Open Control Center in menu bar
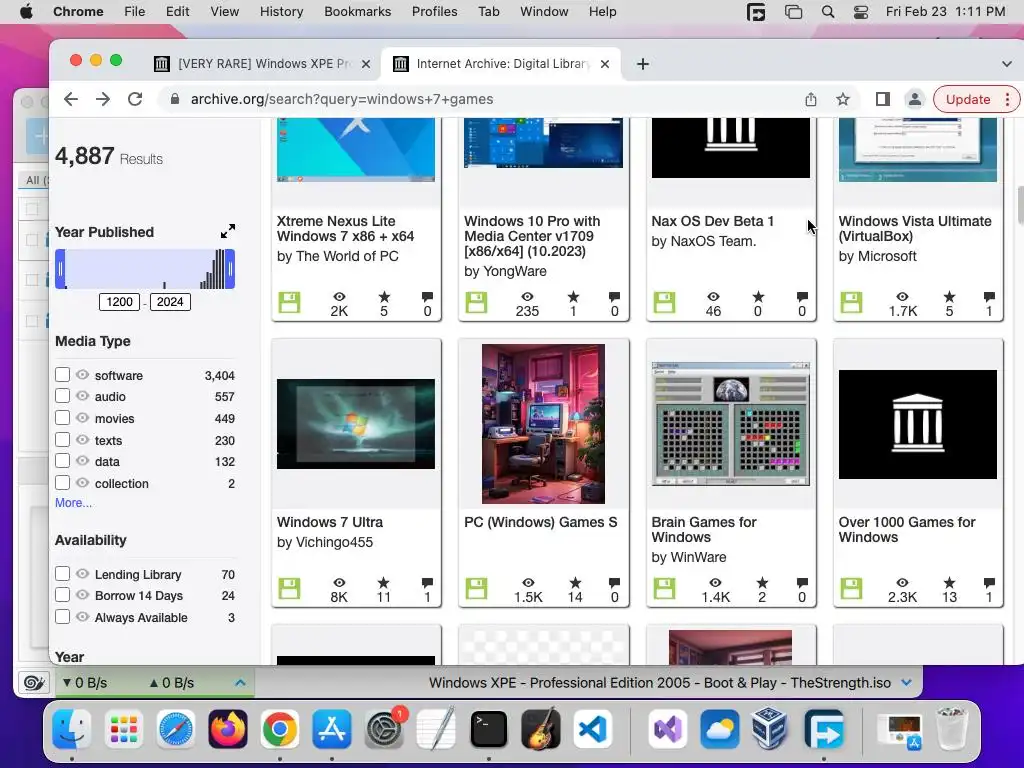The image size is (1024, 768). [x=861, y=12]
